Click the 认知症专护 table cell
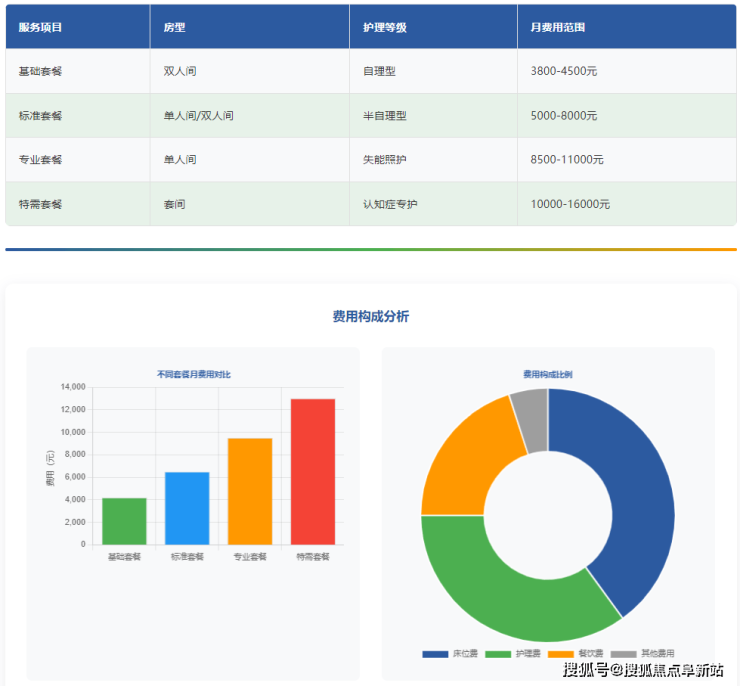This screenshot has height=686, width=740. pyautogui.click(x=390, y=204)
